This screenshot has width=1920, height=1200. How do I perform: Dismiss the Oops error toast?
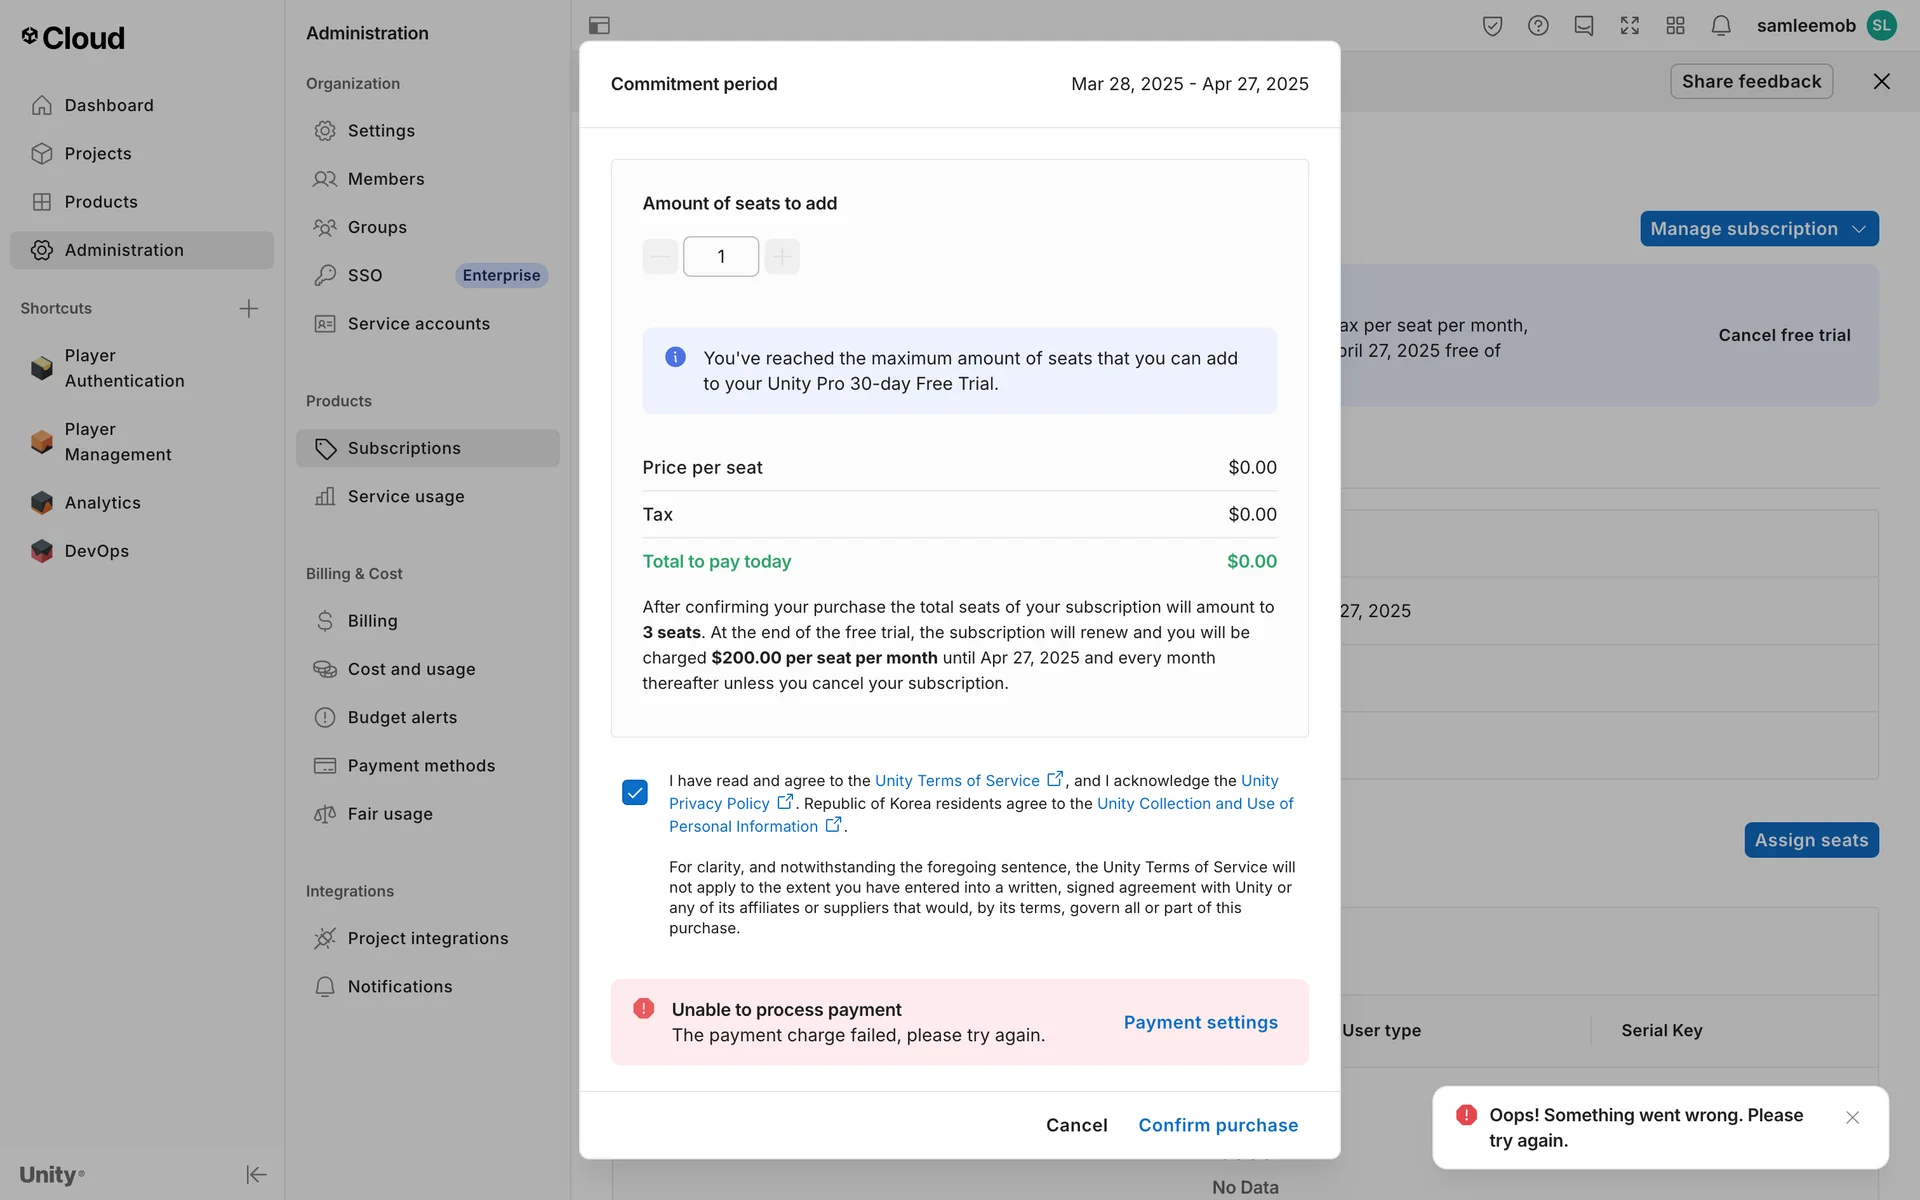(x=1852, y=1117)
